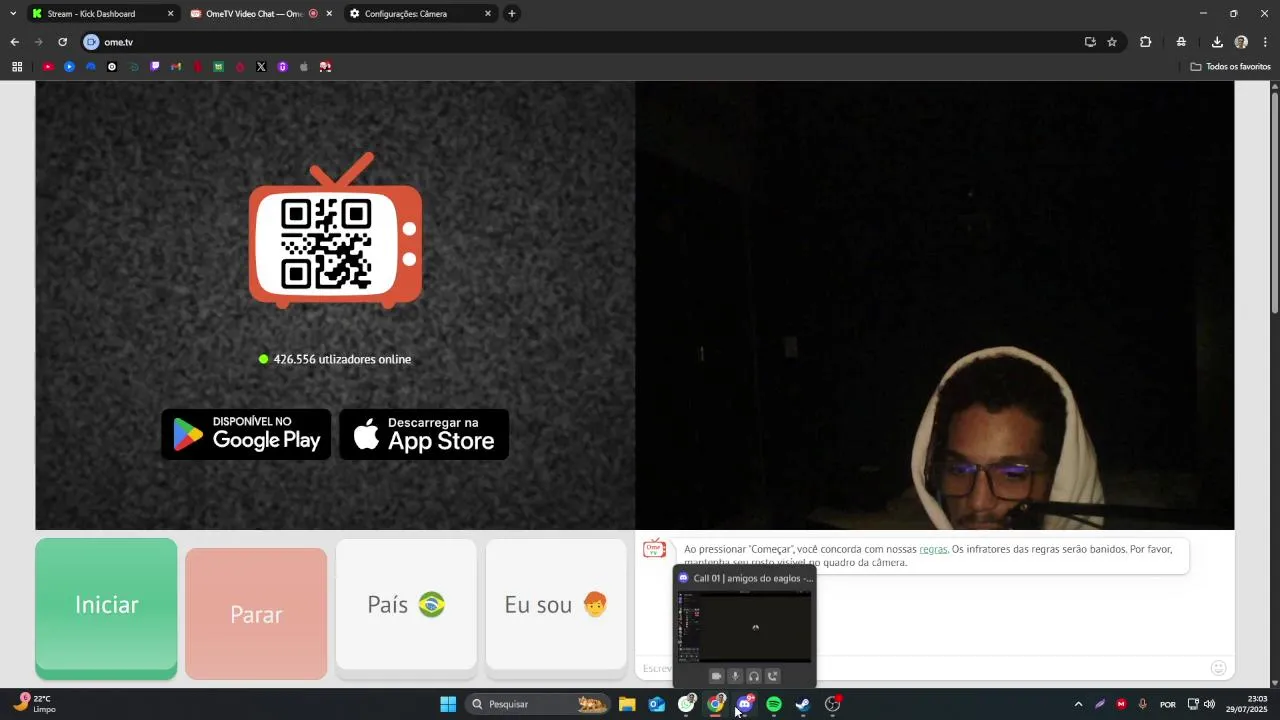Open Outlook from the taskbar
This screenshot has width=1280, height=720.
click(x=657, y=704)
